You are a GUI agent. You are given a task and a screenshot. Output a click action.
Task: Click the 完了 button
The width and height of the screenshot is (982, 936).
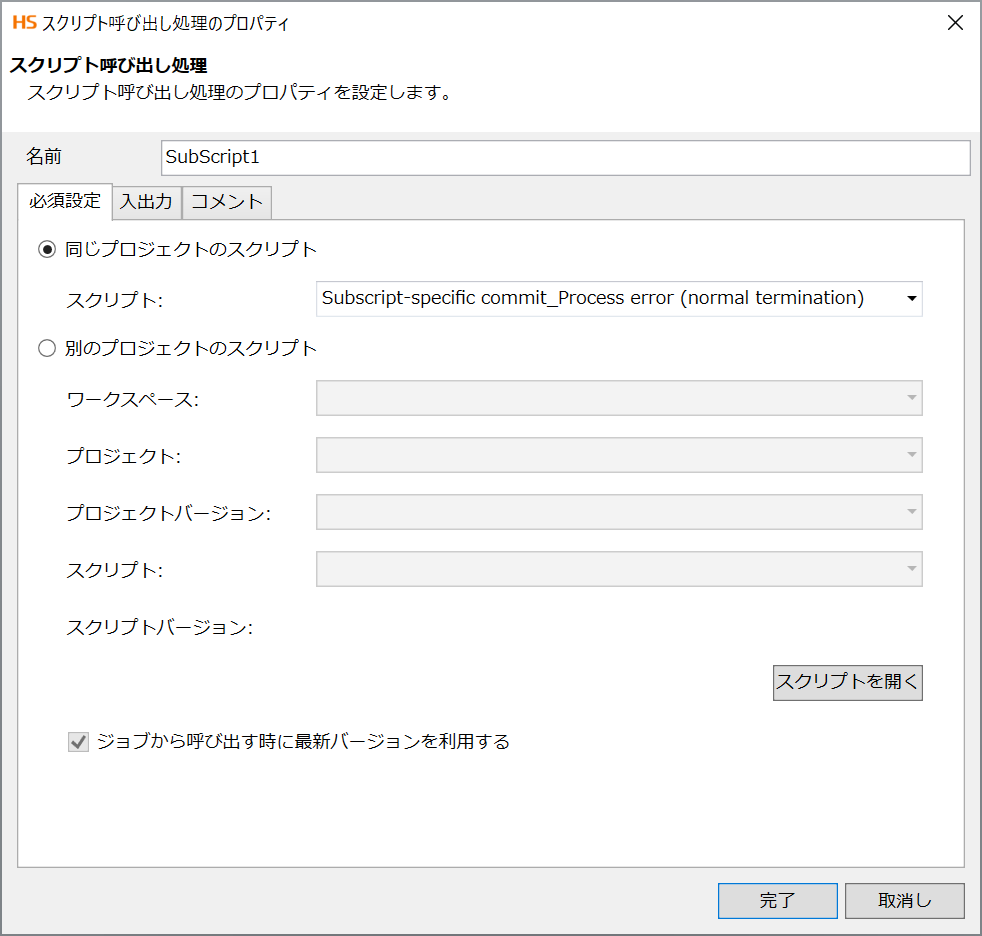[x=777, y=900]
